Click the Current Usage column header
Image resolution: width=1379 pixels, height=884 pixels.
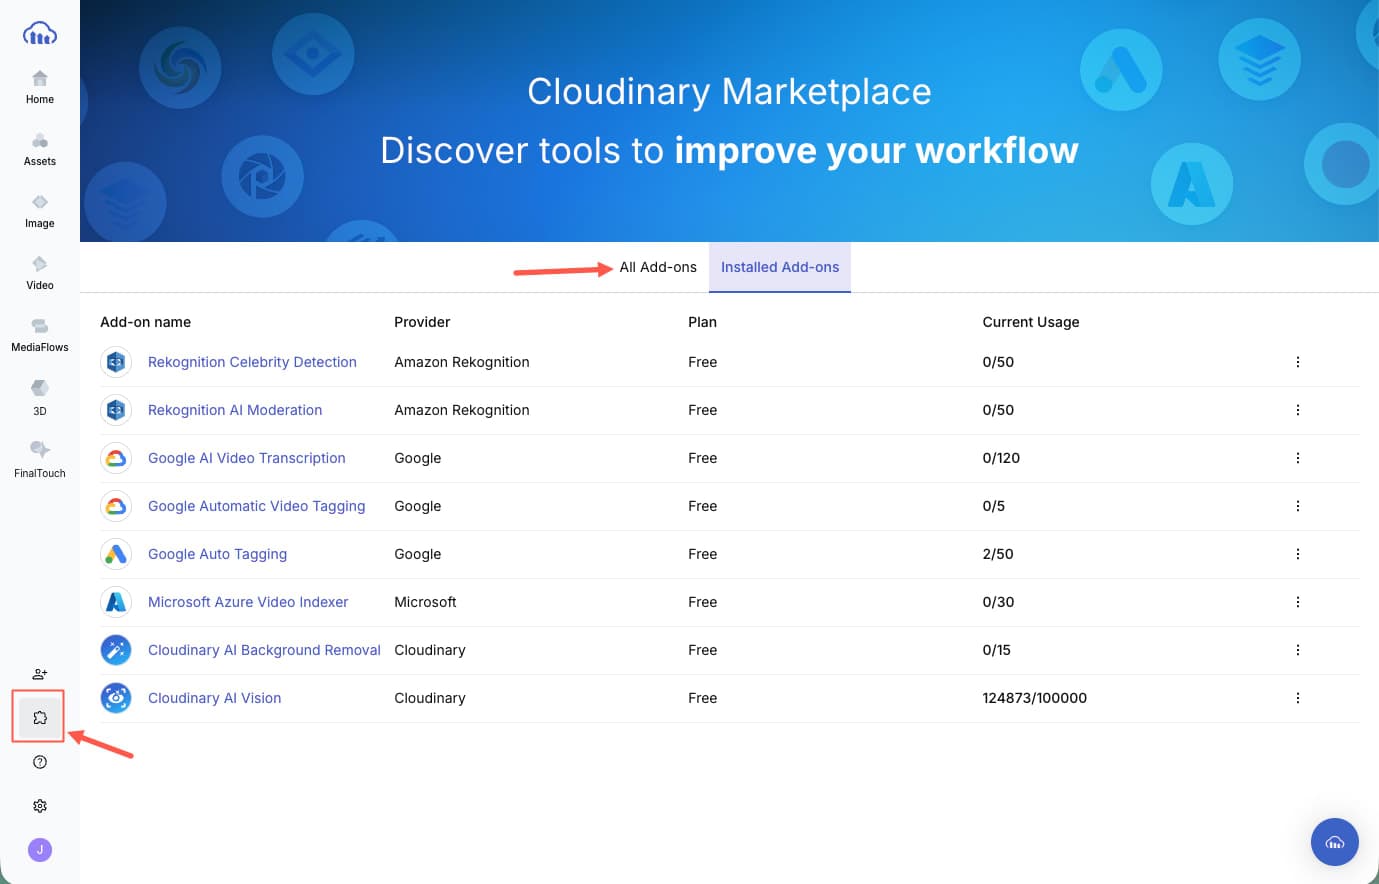(x=1031, y=322)
